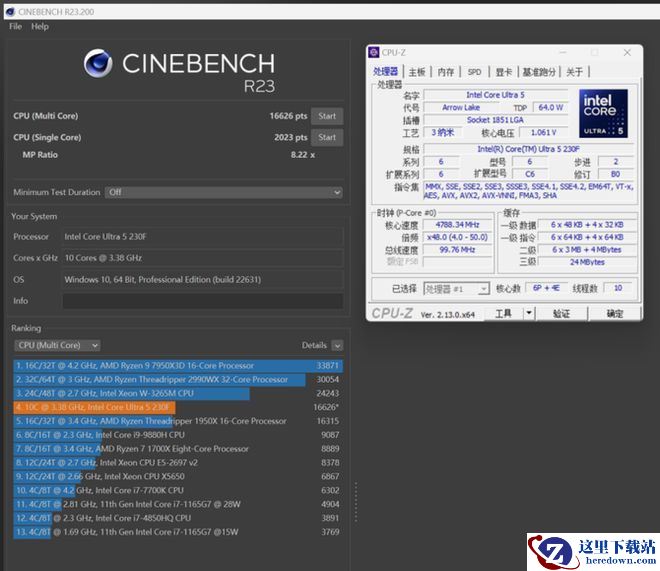Click the Info input field
This screenshot has width=660, height=571.
[203, 301]
